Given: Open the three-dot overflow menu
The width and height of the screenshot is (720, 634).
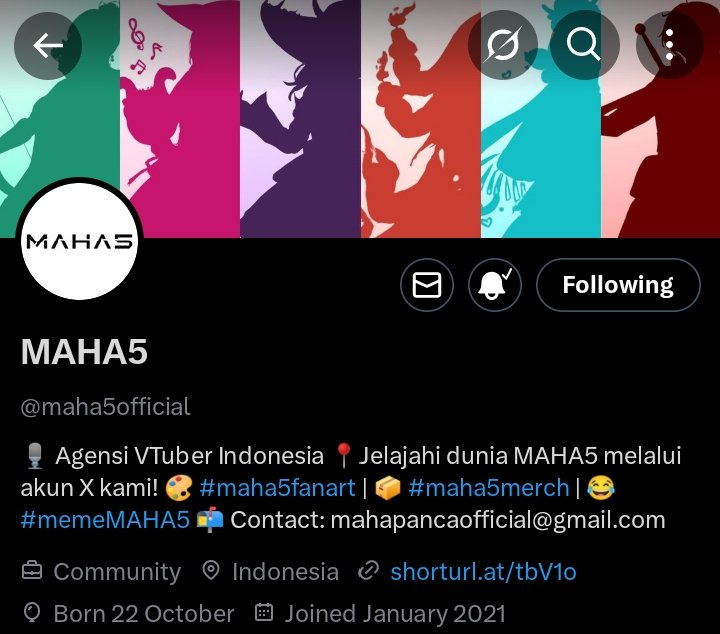Looking at the screenshot, I should [669, 45].
